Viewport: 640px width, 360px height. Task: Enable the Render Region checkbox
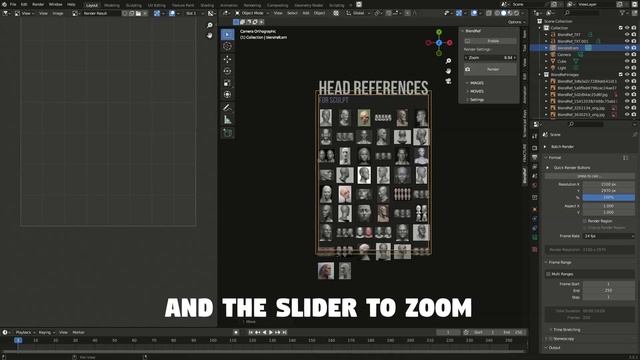pos(584,221)
